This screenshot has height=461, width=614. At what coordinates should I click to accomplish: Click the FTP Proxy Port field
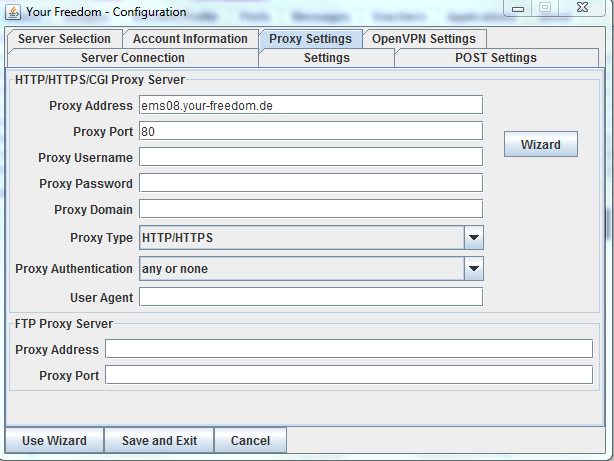click(349, 375)
